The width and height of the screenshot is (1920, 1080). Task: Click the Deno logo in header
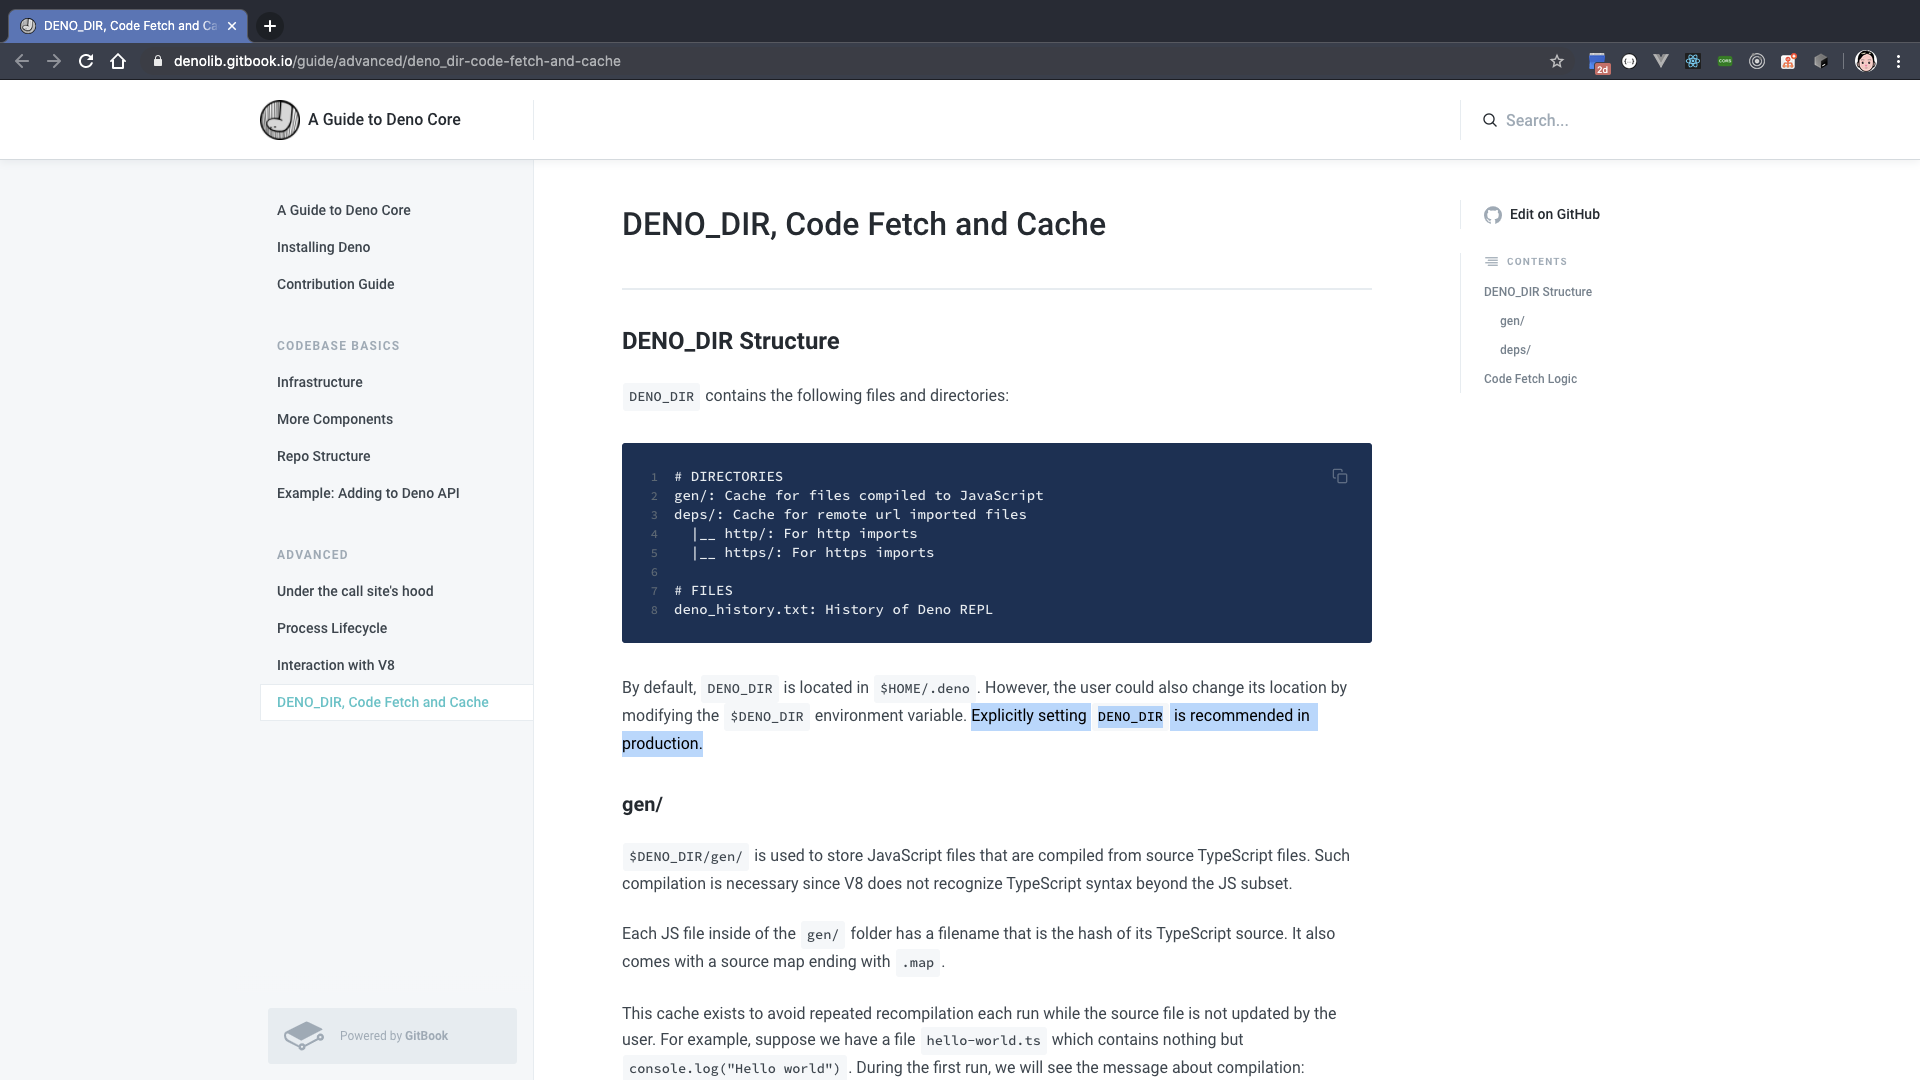tap(280, 120)
